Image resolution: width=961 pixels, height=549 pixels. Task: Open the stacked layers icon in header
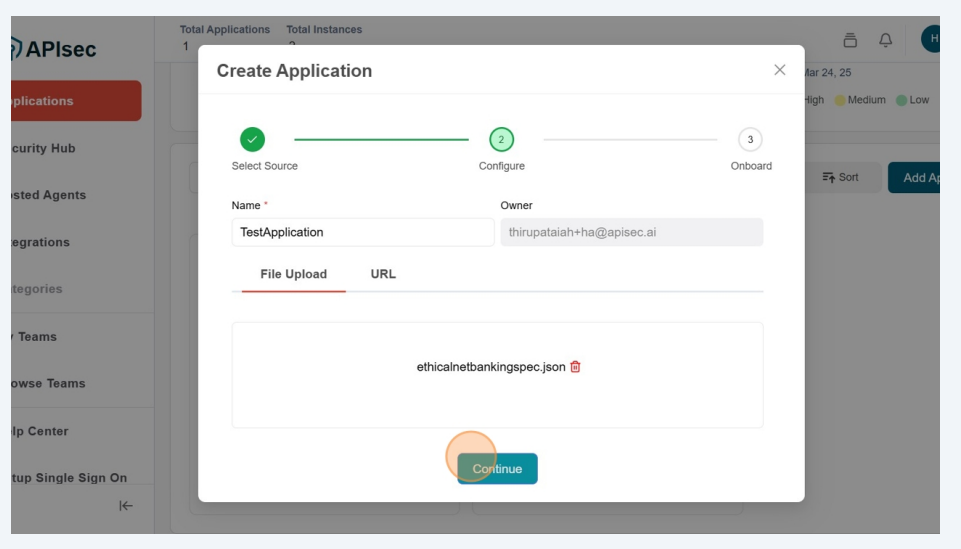850,40
